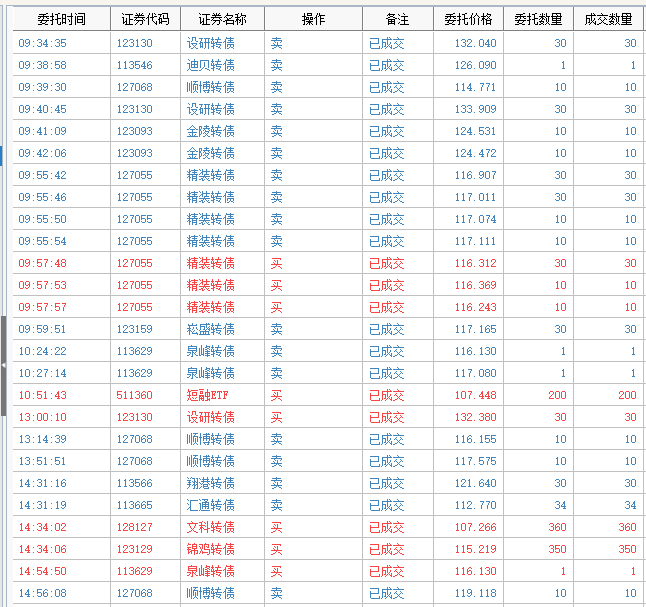Click price 117.080 for 泉峰转债
This screenshot has height=607, width=646.
(475, 373)
